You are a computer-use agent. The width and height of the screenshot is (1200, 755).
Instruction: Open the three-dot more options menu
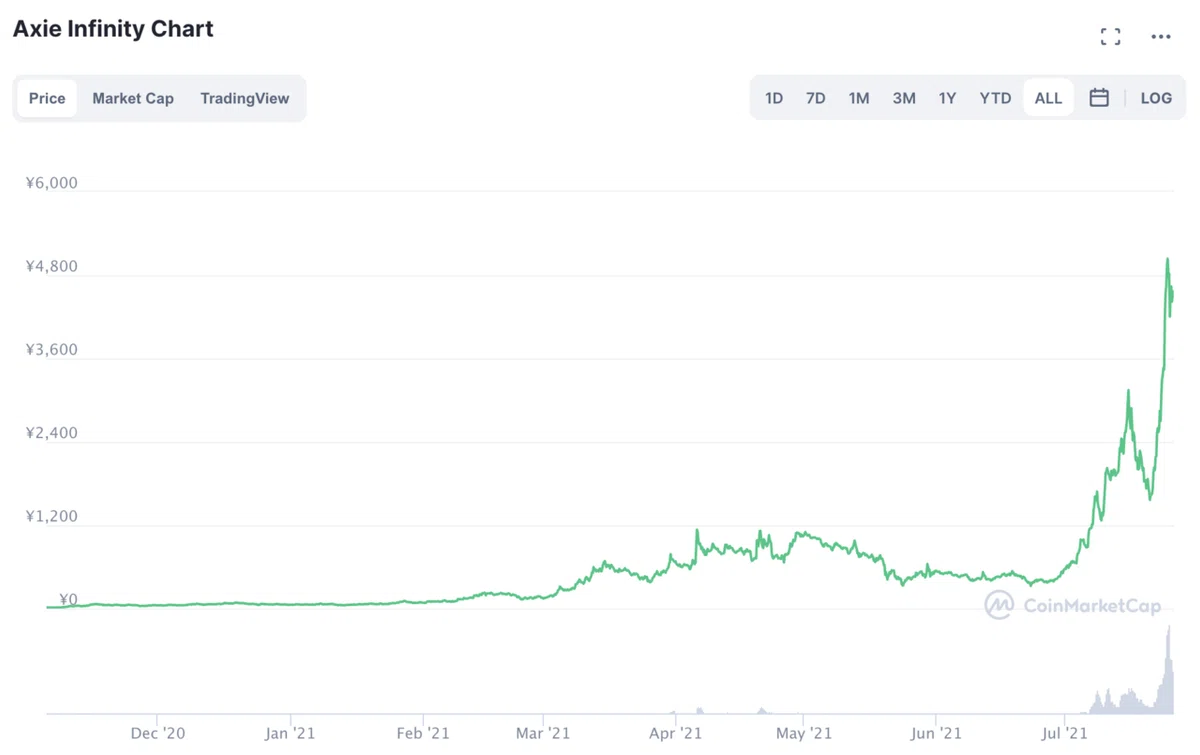click(x=1160, y=37)
